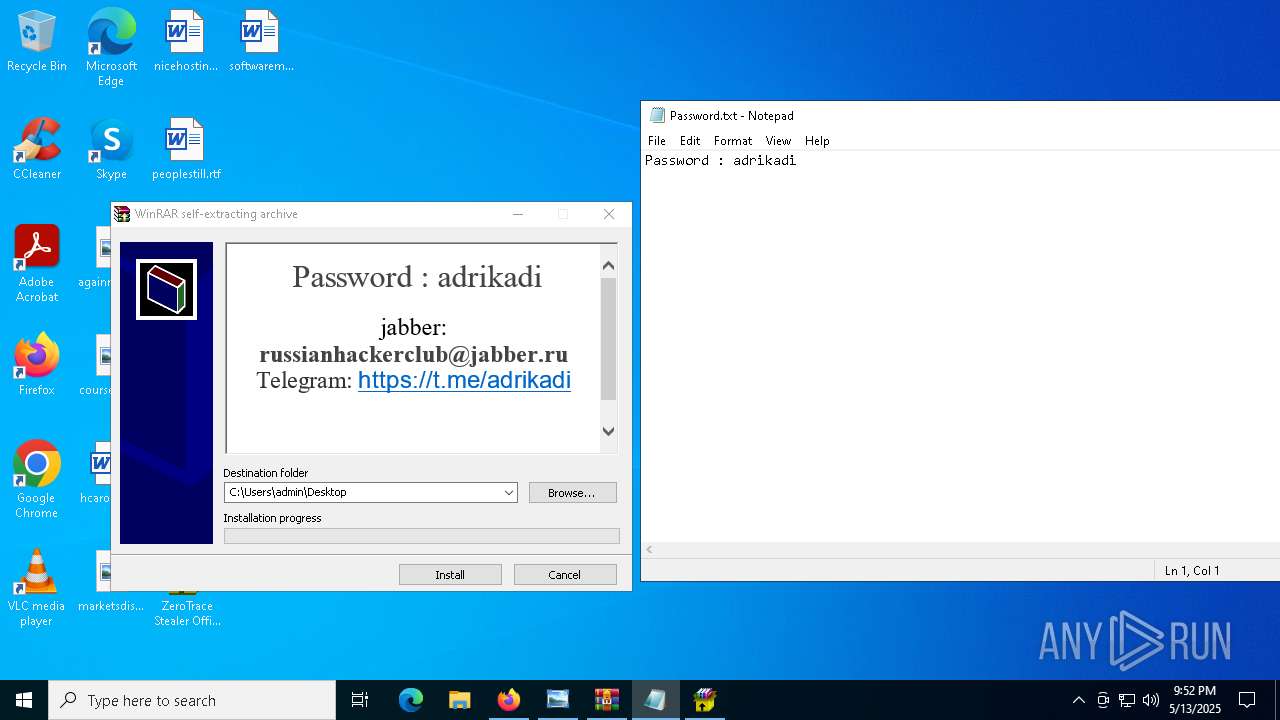1280x720 pixels.
Task: Launch the Adobe Acrobat desktop shortcut
Action: [37, 264]
